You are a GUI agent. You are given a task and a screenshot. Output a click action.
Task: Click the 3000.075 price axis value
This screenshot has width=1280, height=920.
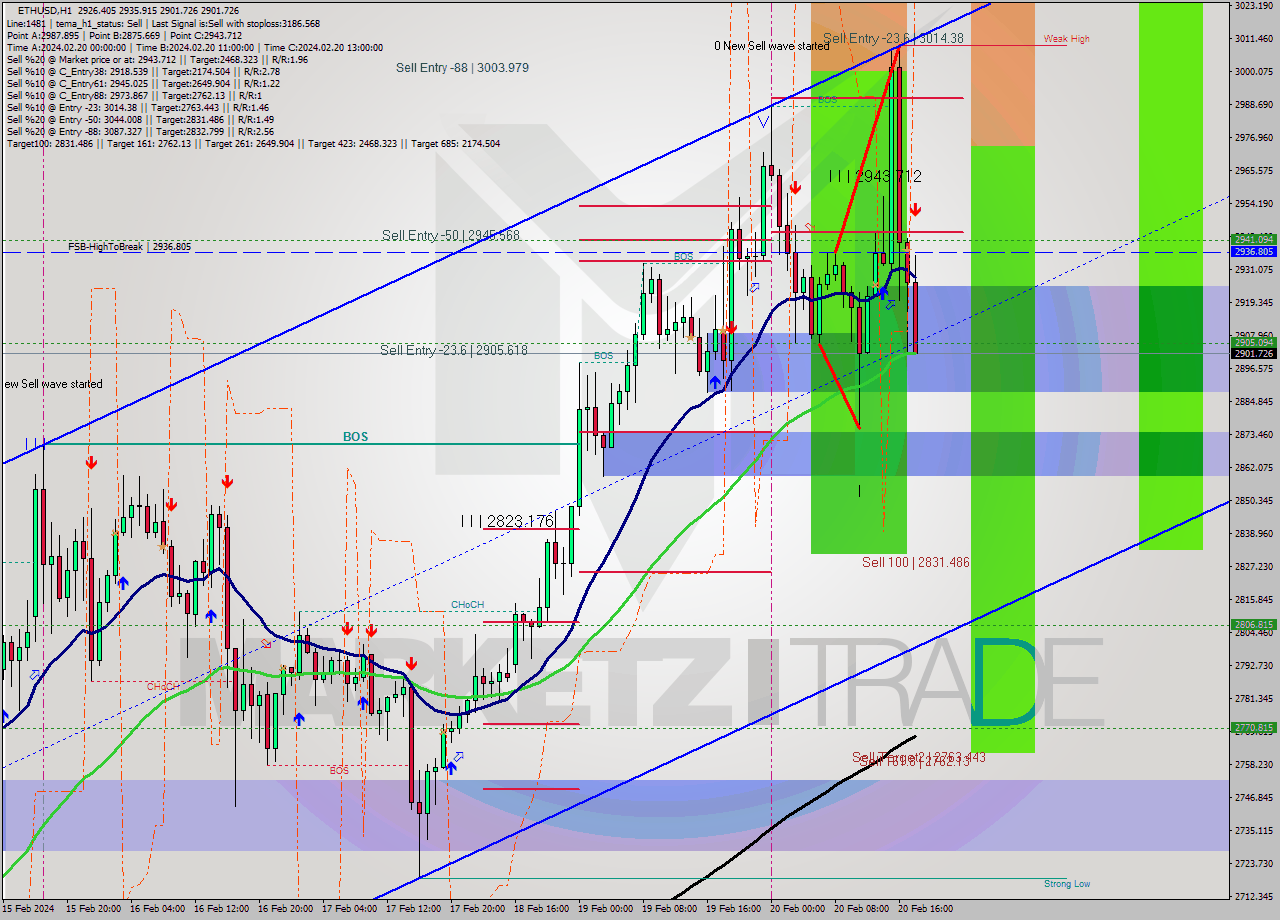pos(1253,72)
